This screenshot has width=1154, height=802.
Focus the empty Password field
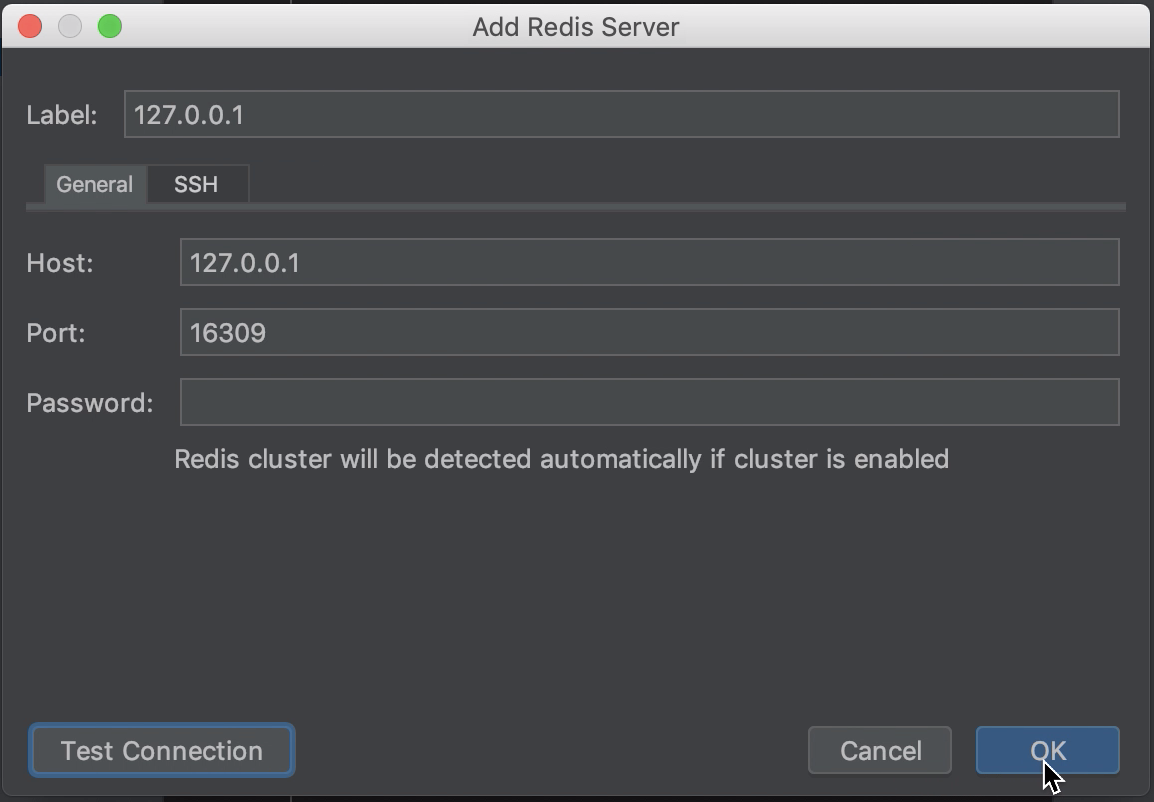tap(650, 402)
